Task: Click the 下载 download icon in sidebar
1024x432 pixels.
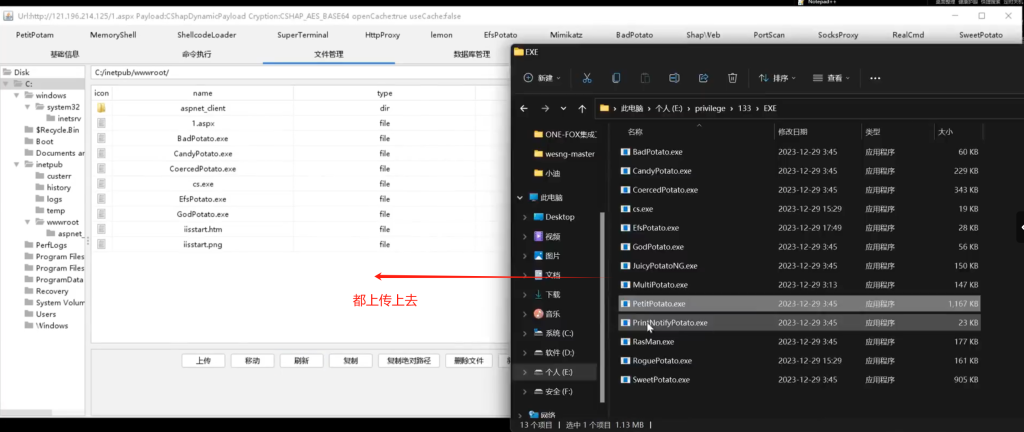Action: click(x=539, y=294)
